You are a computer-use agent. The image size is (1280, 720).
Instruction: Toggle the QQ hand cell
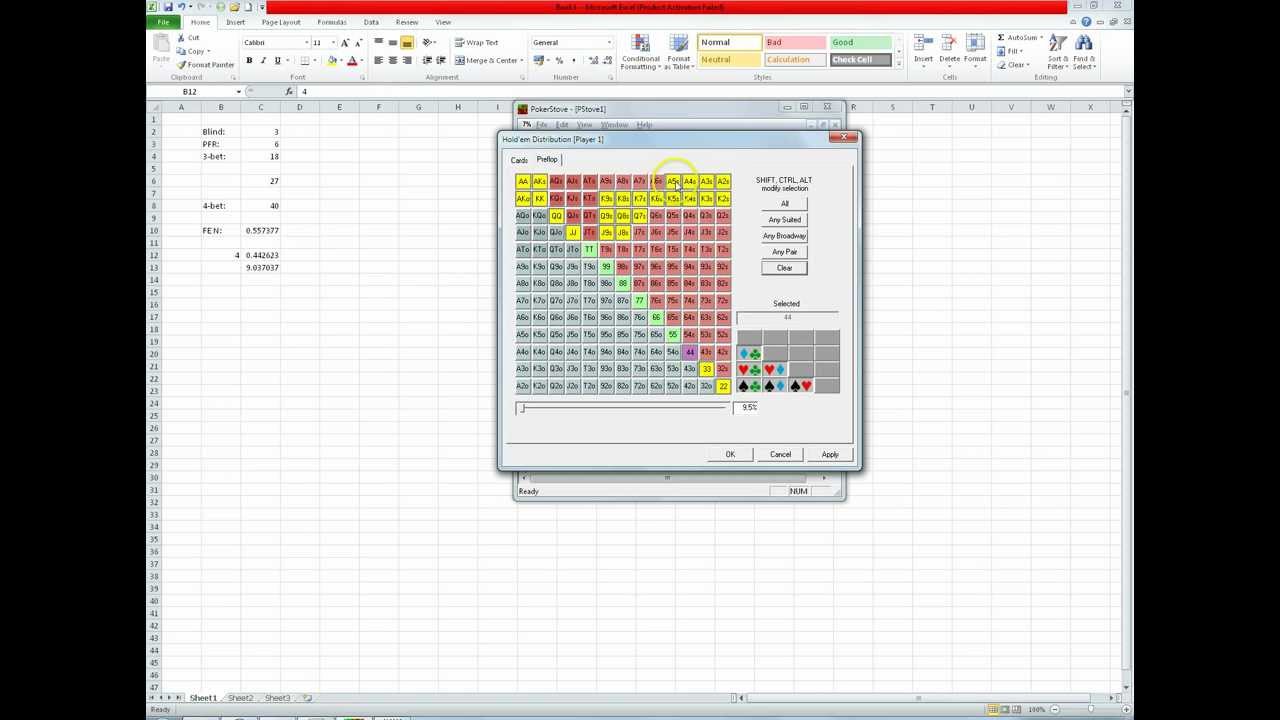(556, 216)
